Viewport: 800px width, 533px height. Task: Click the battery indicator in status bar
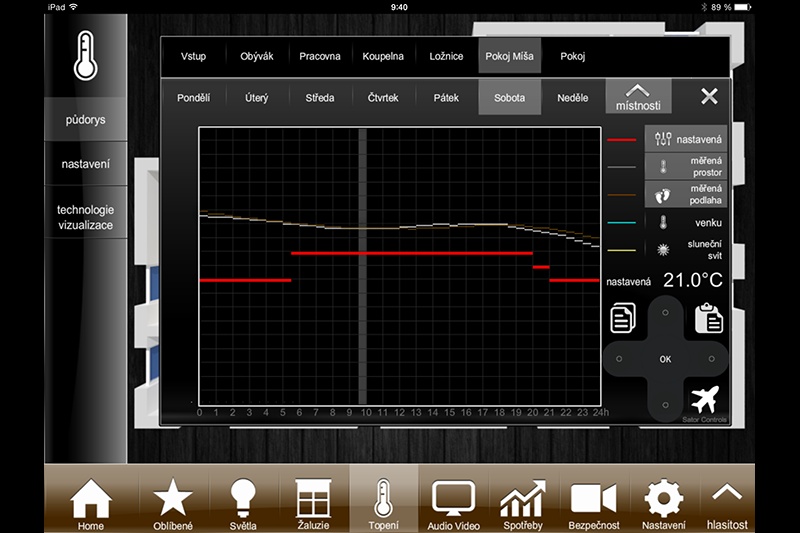(x=742, y=7)
